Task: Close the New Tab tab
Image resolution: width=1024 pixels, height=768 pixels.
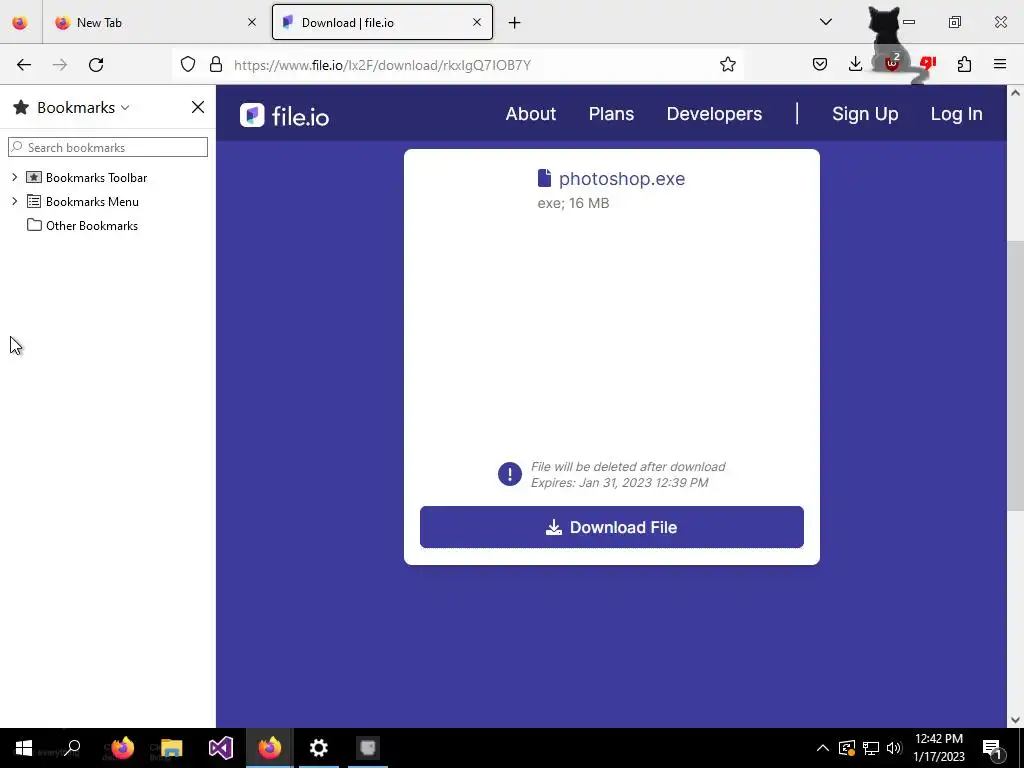Action: click(x=252, y=22)
